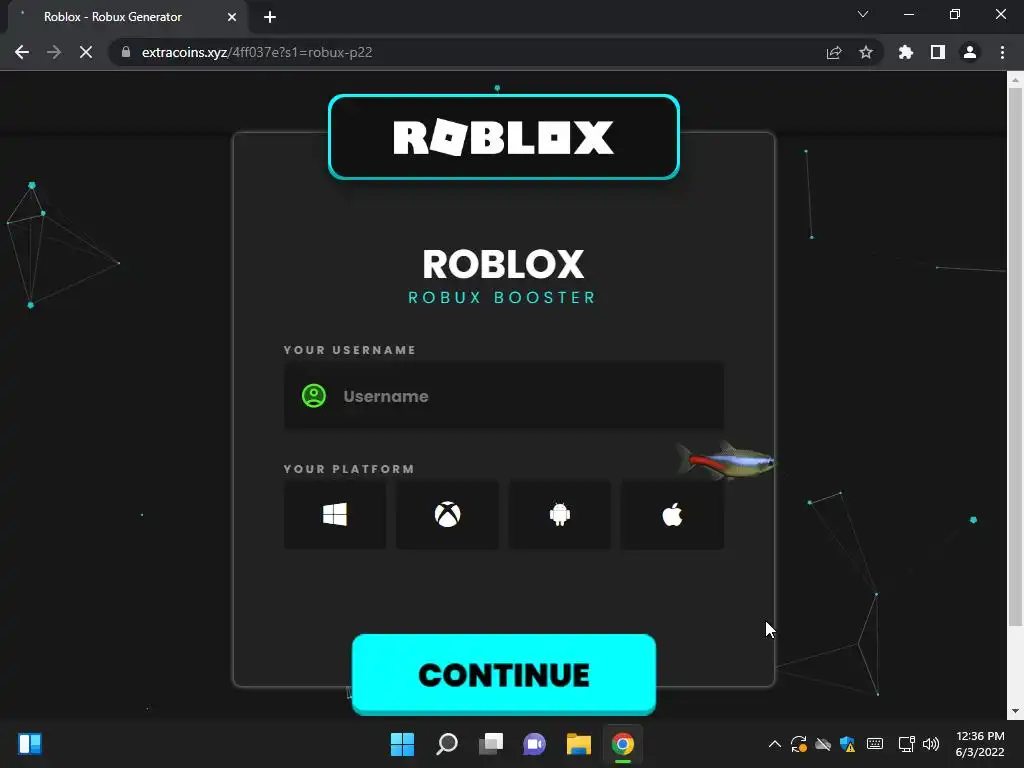
Task: Open Task View on taskbar
Action: tap(491, 744)
